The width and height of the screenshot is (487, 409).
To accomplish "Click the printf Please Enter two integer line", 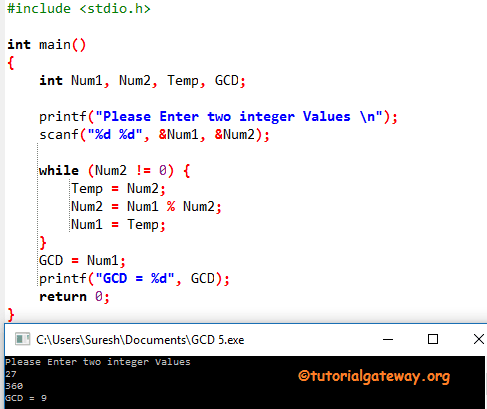I will (218, 117).
